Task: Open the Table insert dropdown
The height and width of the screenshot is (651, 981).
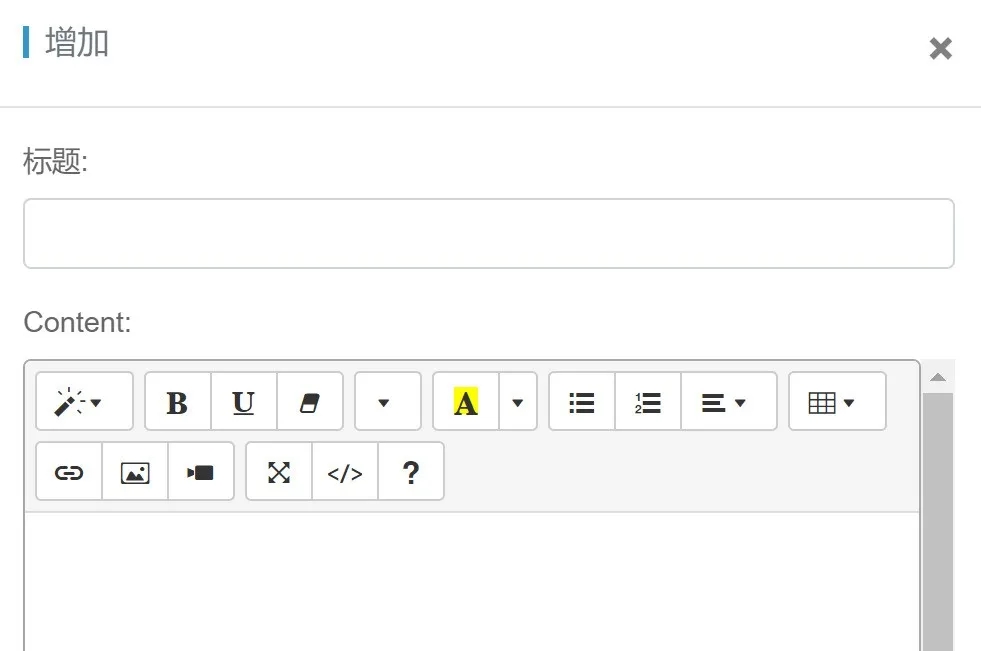Action: click(x=836, y=402)
